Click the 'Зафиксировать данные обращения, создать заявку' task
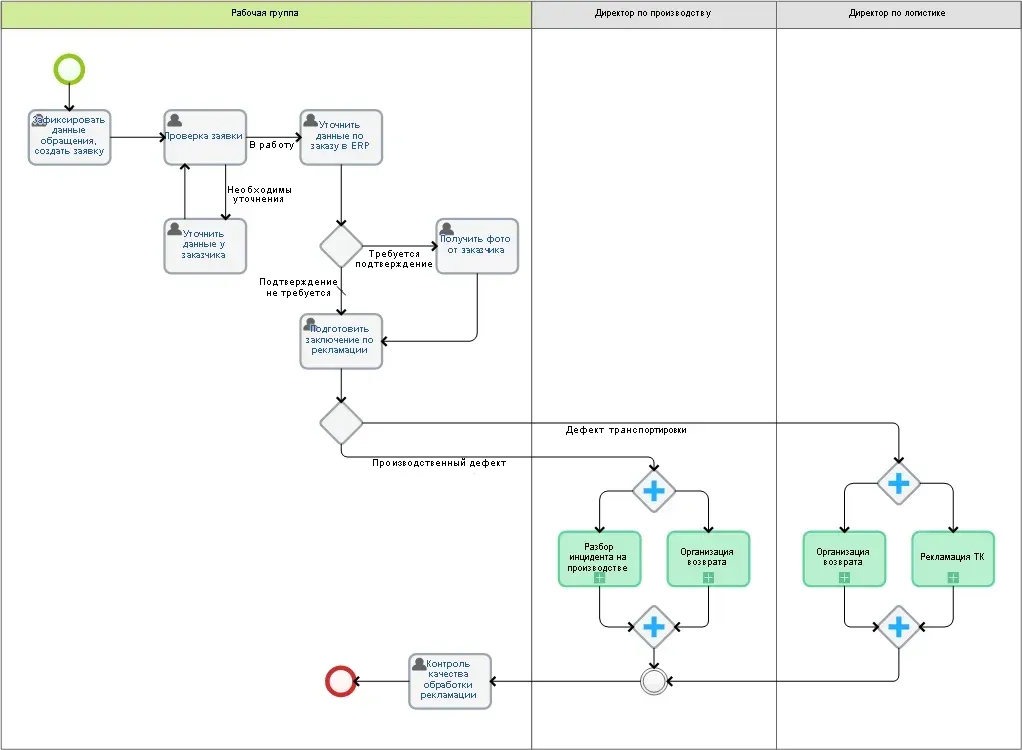The width and height of the screenshot is (1022, 750). point(69,139)
